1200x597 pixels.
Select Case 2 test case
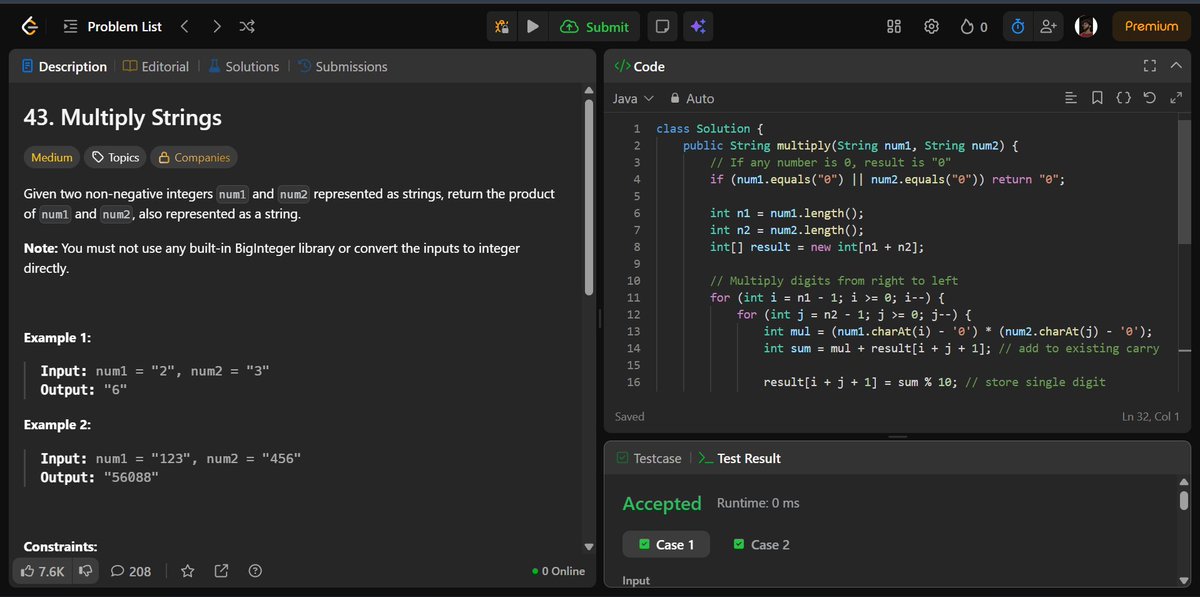761,544
